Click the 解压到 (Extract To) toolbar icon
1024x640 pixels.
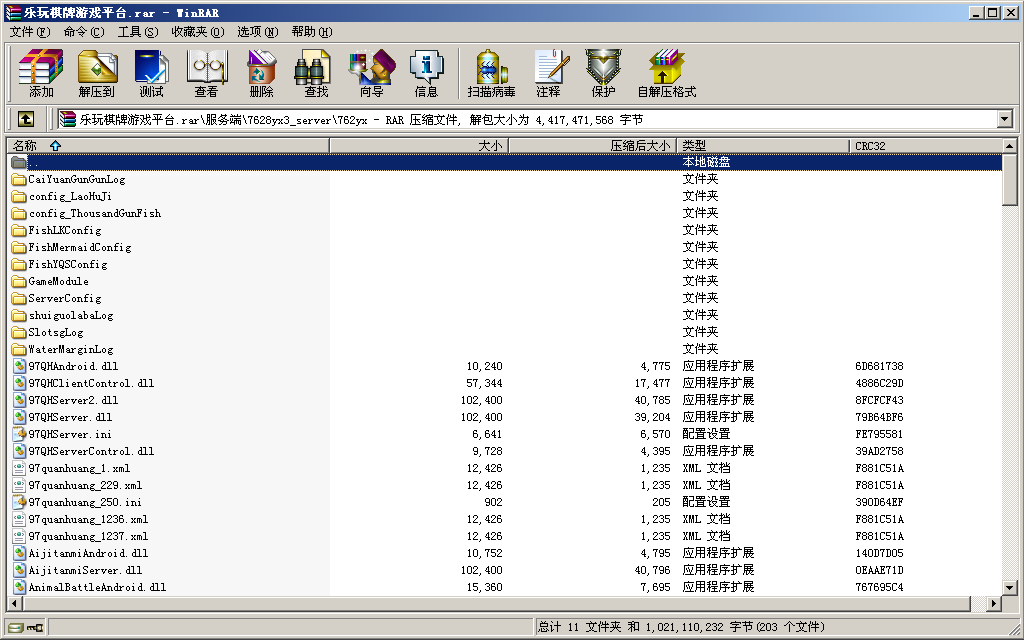coord(97,73)
